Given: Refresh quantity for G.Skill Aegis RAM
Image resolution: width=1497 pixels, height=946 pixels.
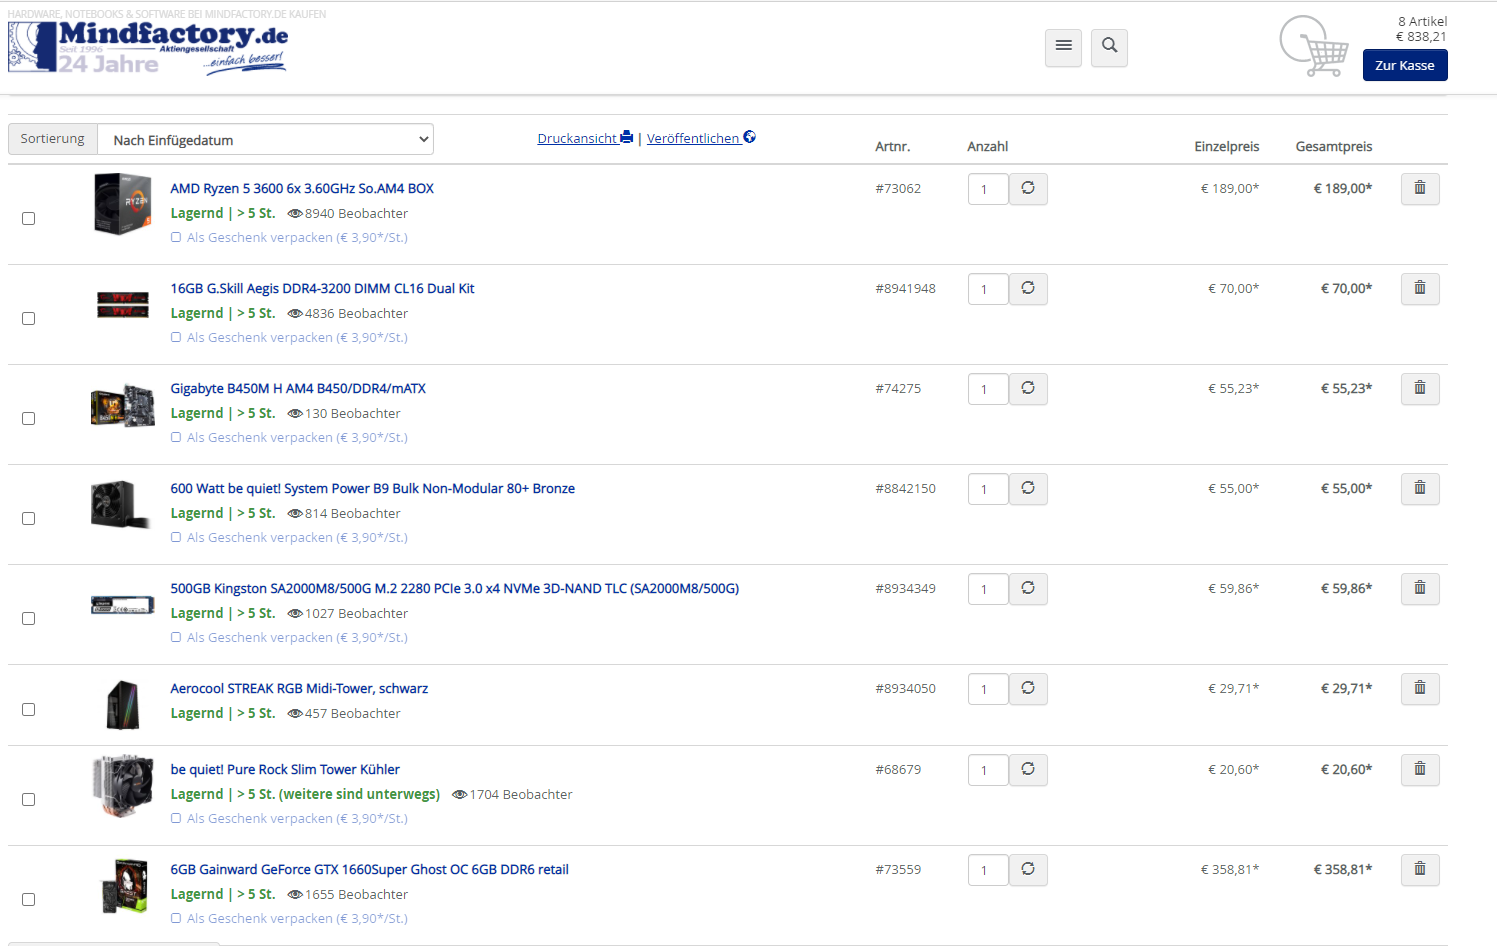Looking at the screenshot, I should pyautogui.click(x=1028, y=288).
